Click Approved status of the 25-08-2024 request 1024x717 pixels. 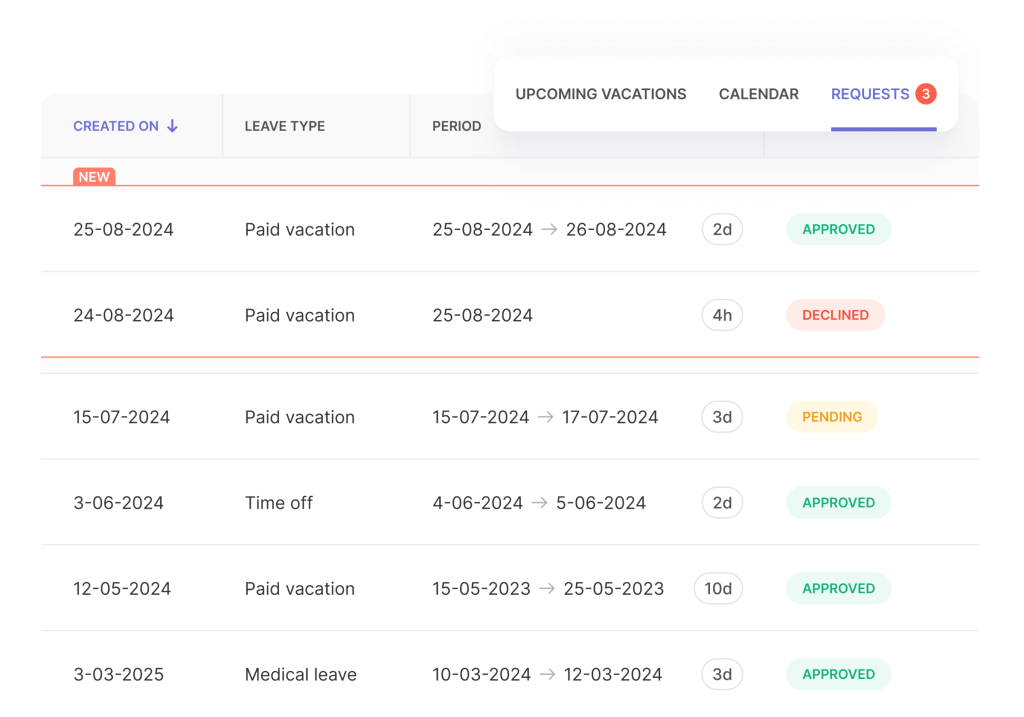point(839,229)
